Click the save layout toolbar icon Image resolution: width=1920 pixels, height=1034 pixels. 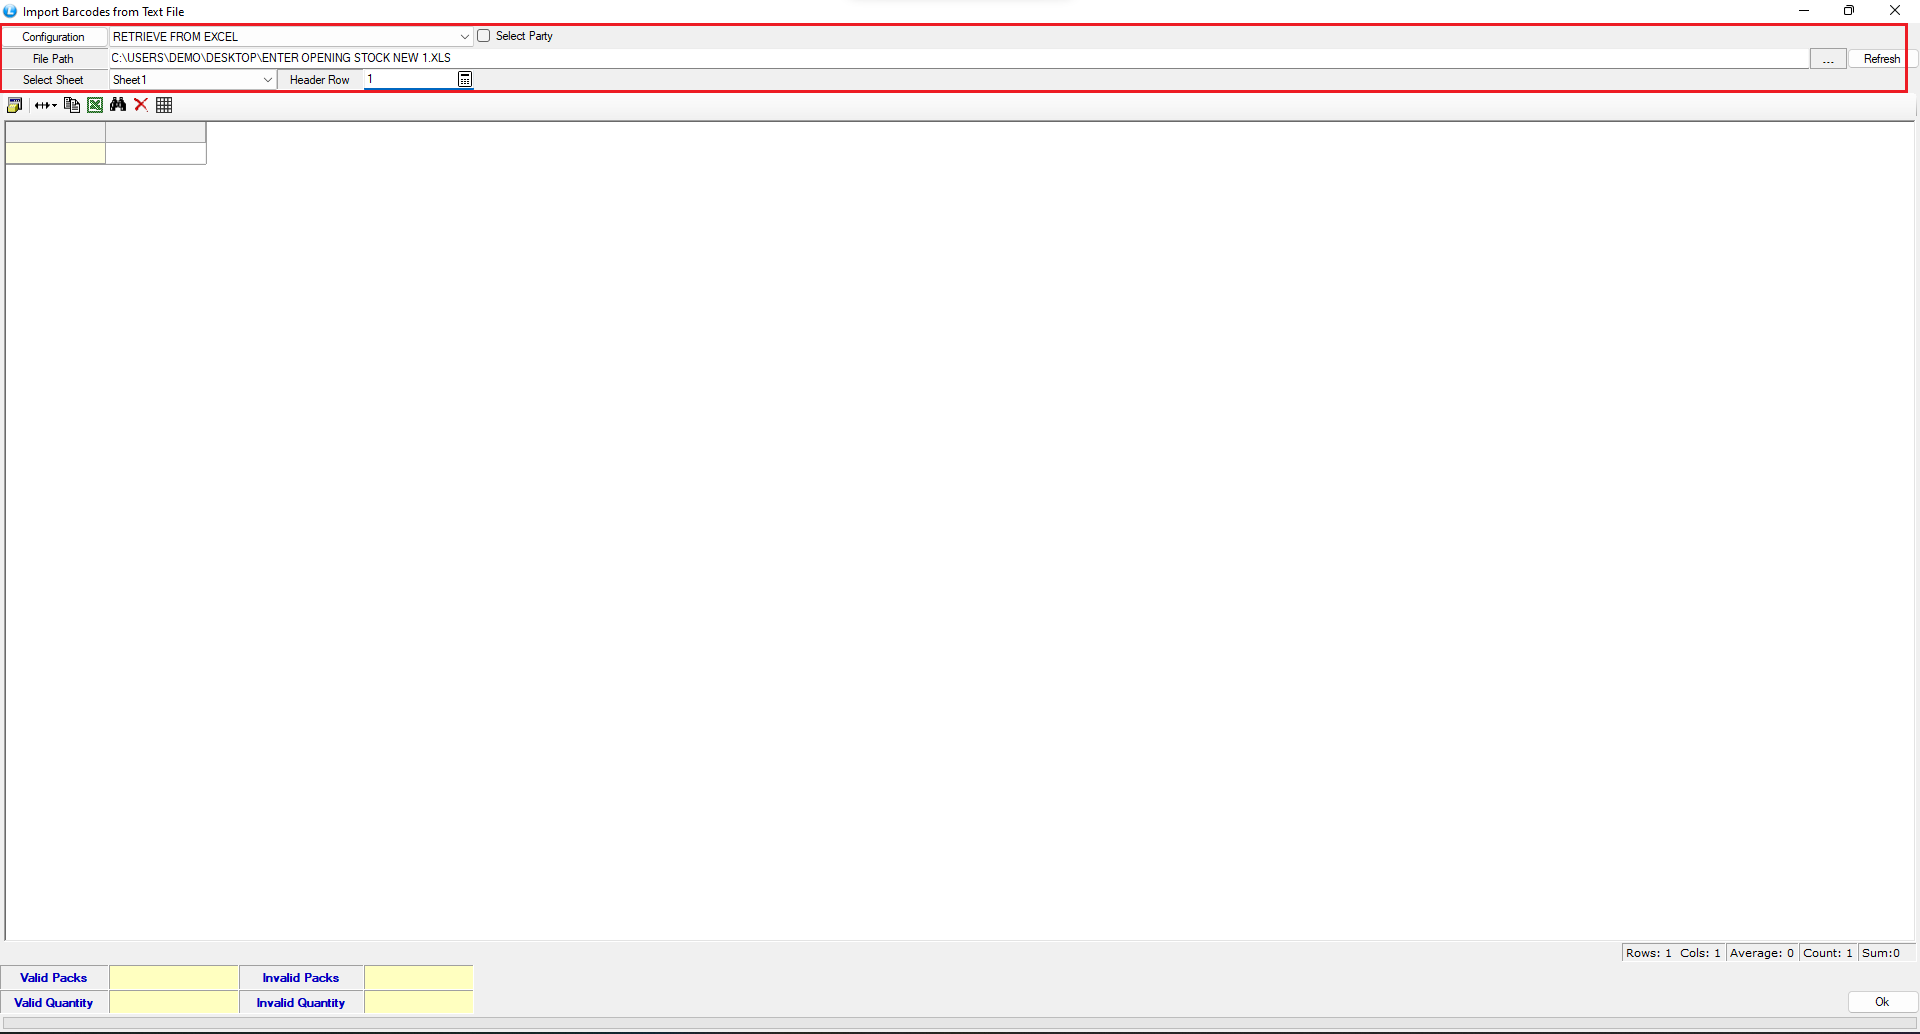[x=14, y=105]
